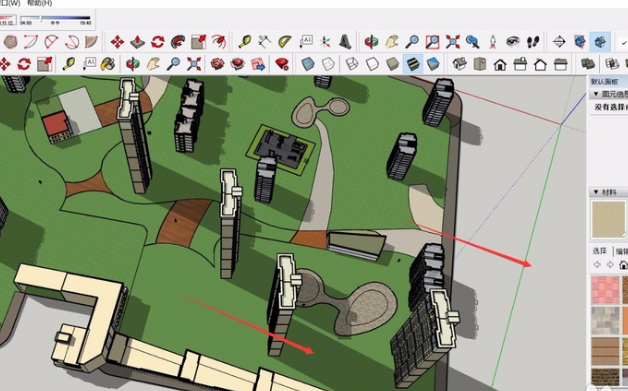Toggle Shaded With Textures style
Viewport: 628px width, 391px height.
coord(413,64)
